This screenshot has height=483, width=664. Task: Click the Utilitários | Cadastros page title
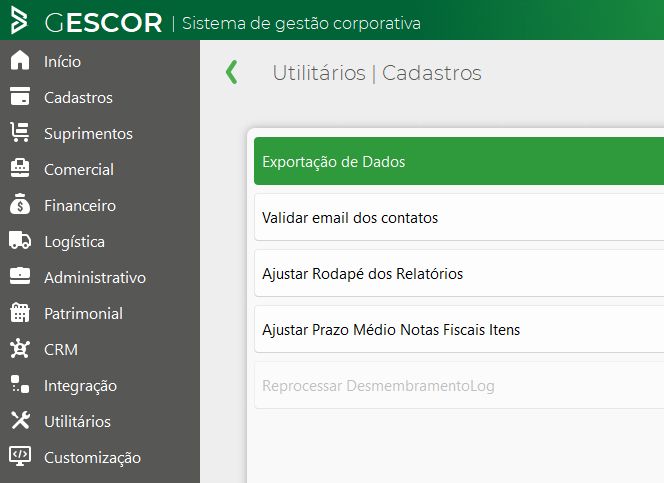tap(377, 73)
